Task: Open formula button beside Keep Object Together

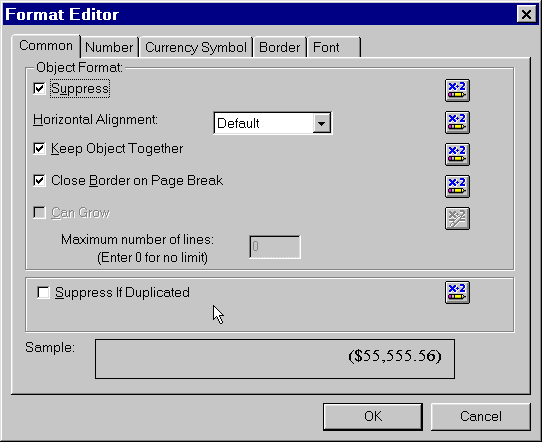Action: tap(457, 154)
